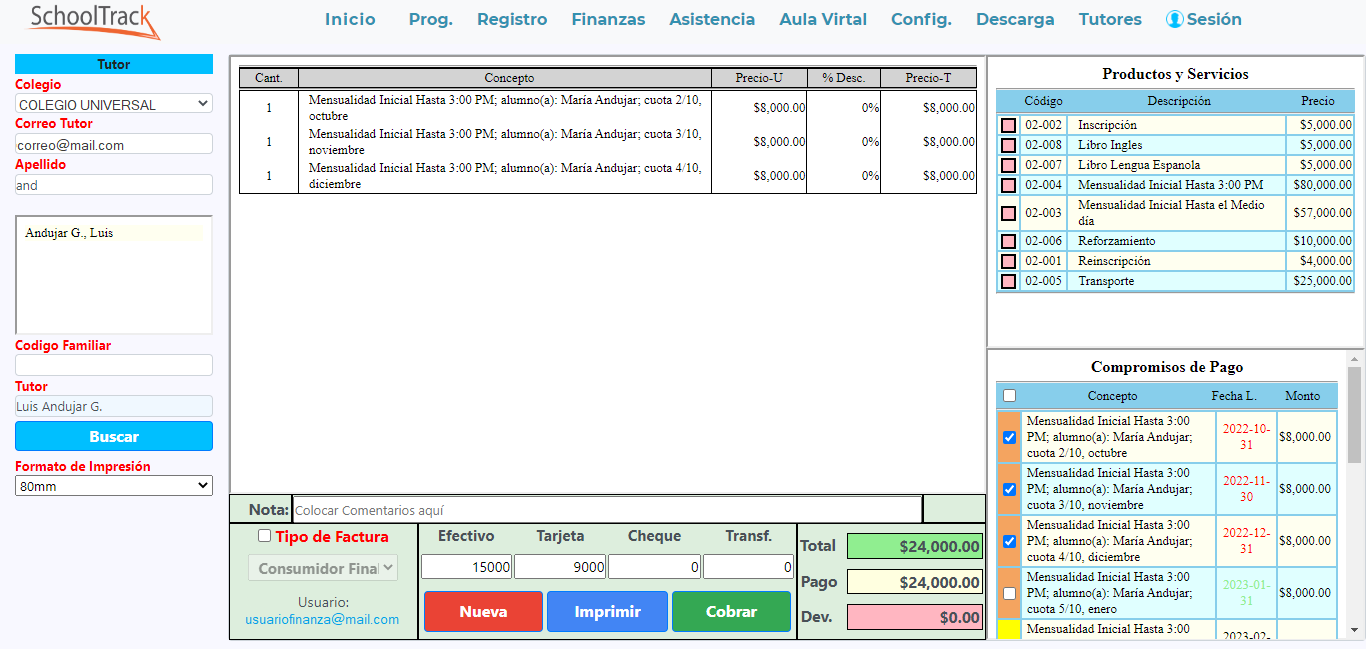The image size is (1366, 649).
Task: Open the Asistencia menu
Action: point(712,19)
